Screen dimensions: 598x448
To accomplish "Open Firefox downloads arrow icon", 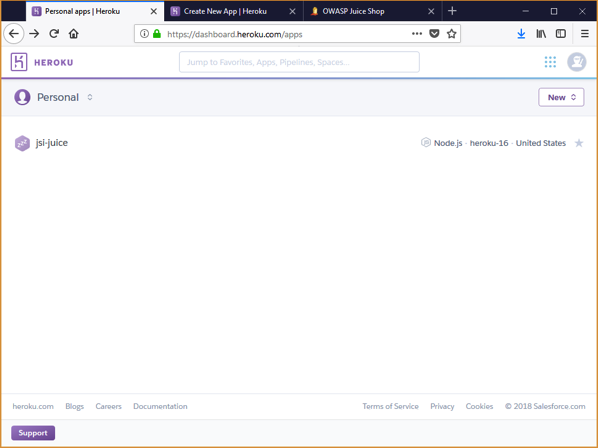I will pos(521,34).
